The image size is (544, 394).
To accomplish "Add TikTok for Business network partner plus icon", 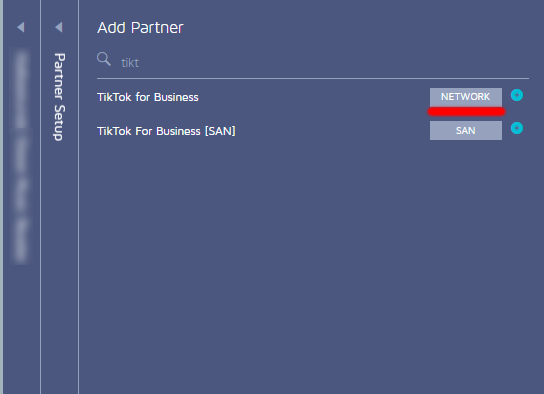I will click(x=517, y=95).
